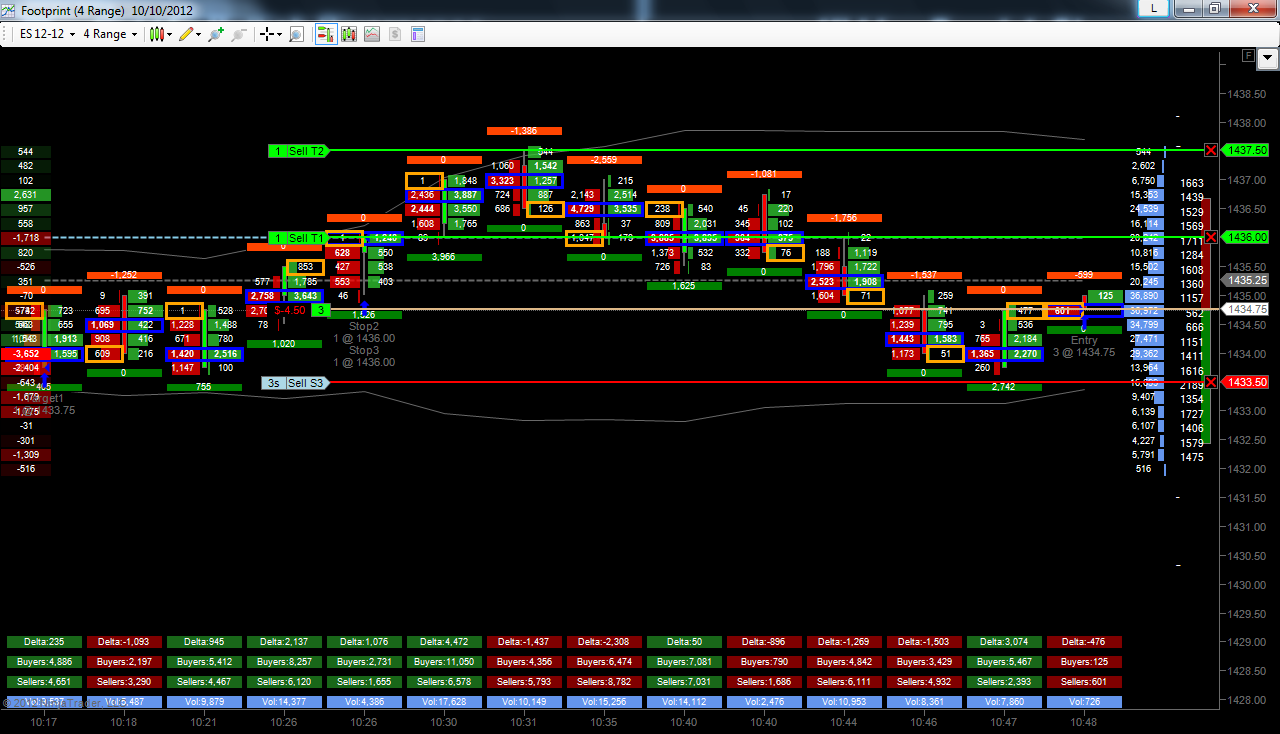
Task: Click the 1437.50 green price marker
Action: (x=1246, y=150)
